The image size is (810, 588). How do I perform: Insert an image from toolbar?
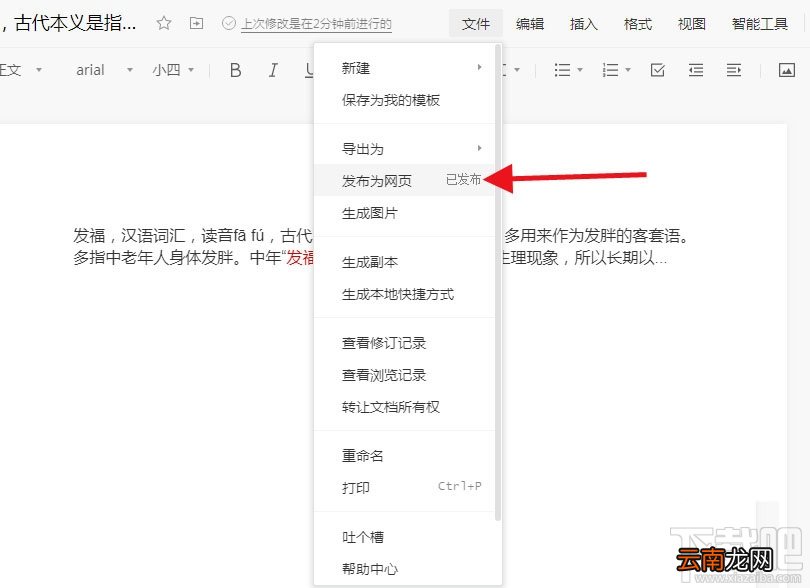coord(787,70)
